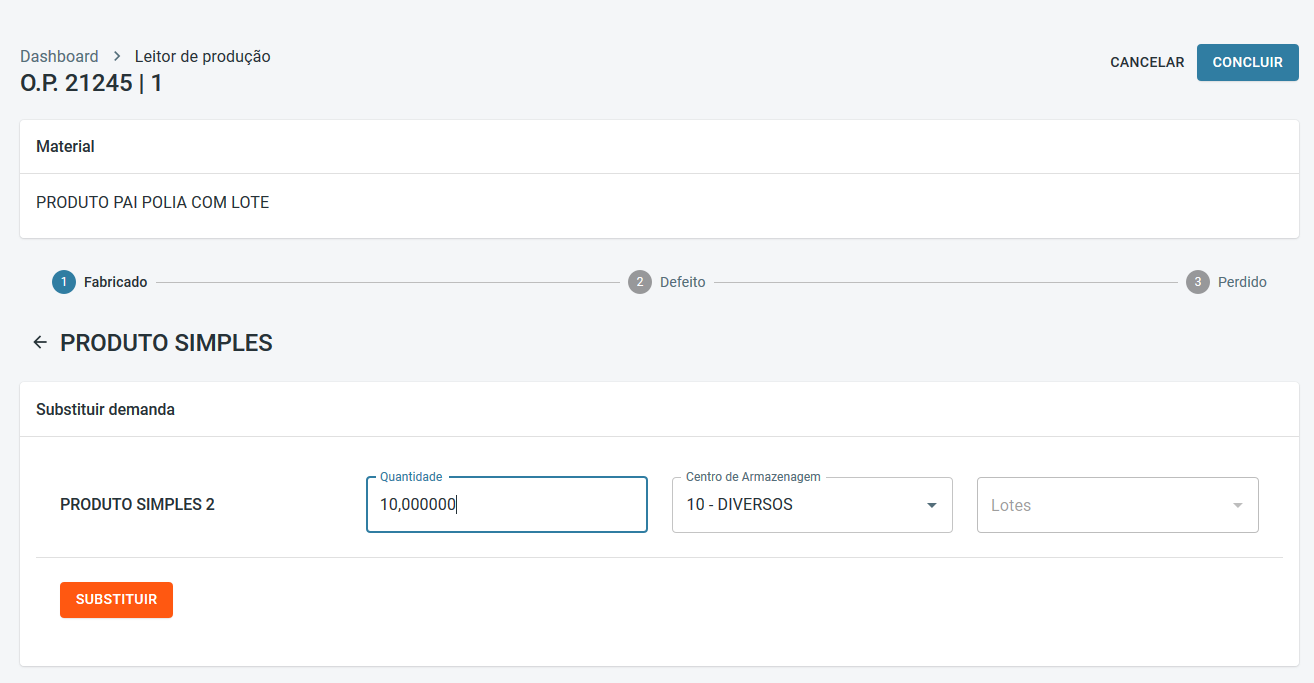Open the Lotes dropdown arrow
Viewport: 1314px width, 683px height.
click(1238, 505)
